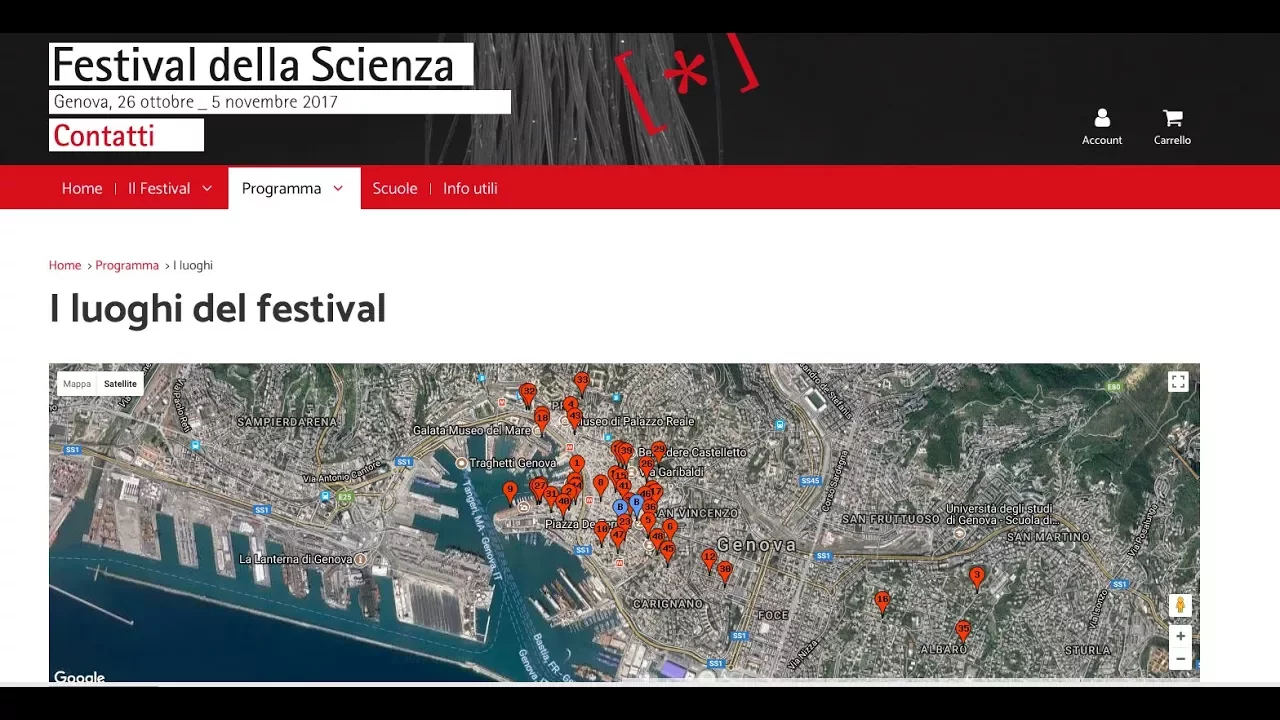The height and width of the screenshot is (720, 1280).
Task: Select map marker number 6
Action: click(x=670, y=530)
